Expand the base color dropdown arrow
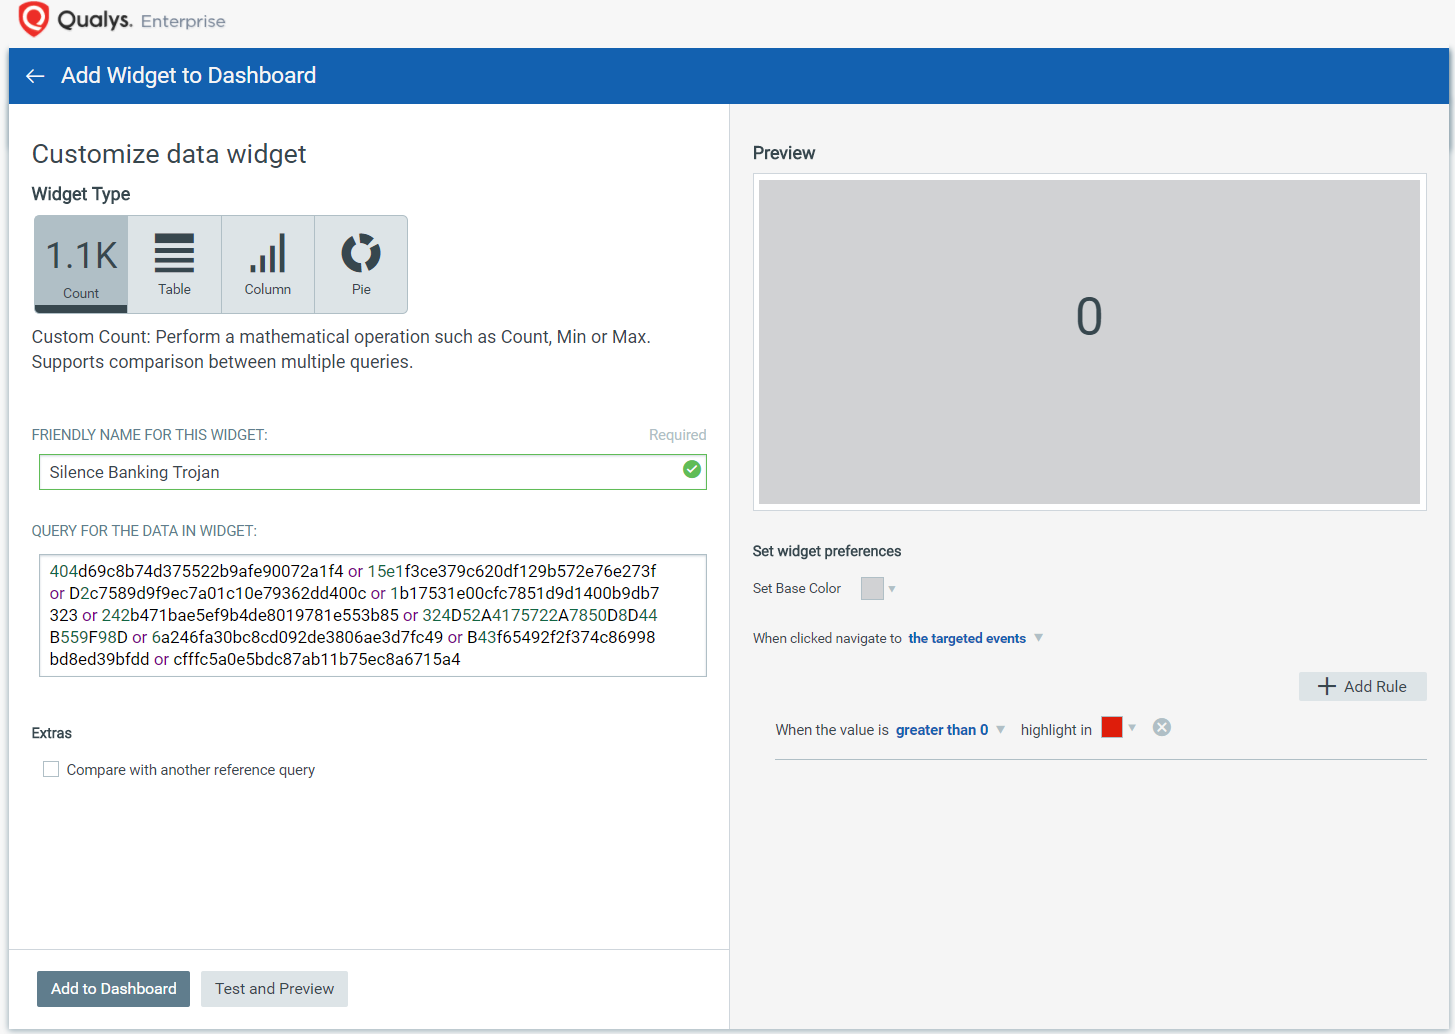The width and height of the screenshot is (1456, 1034). point(892,589)
